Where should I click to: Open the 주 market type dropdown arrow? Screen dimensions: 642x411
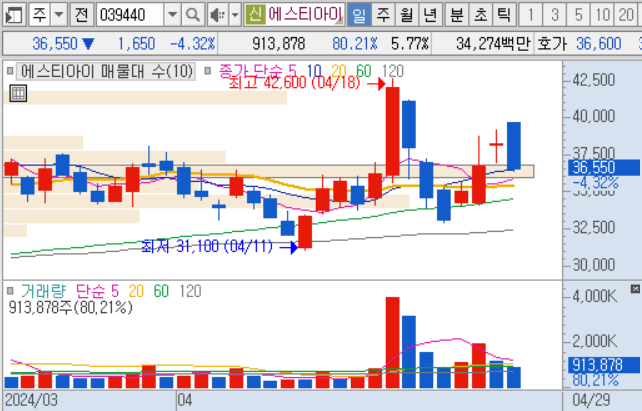click(59, 15)
